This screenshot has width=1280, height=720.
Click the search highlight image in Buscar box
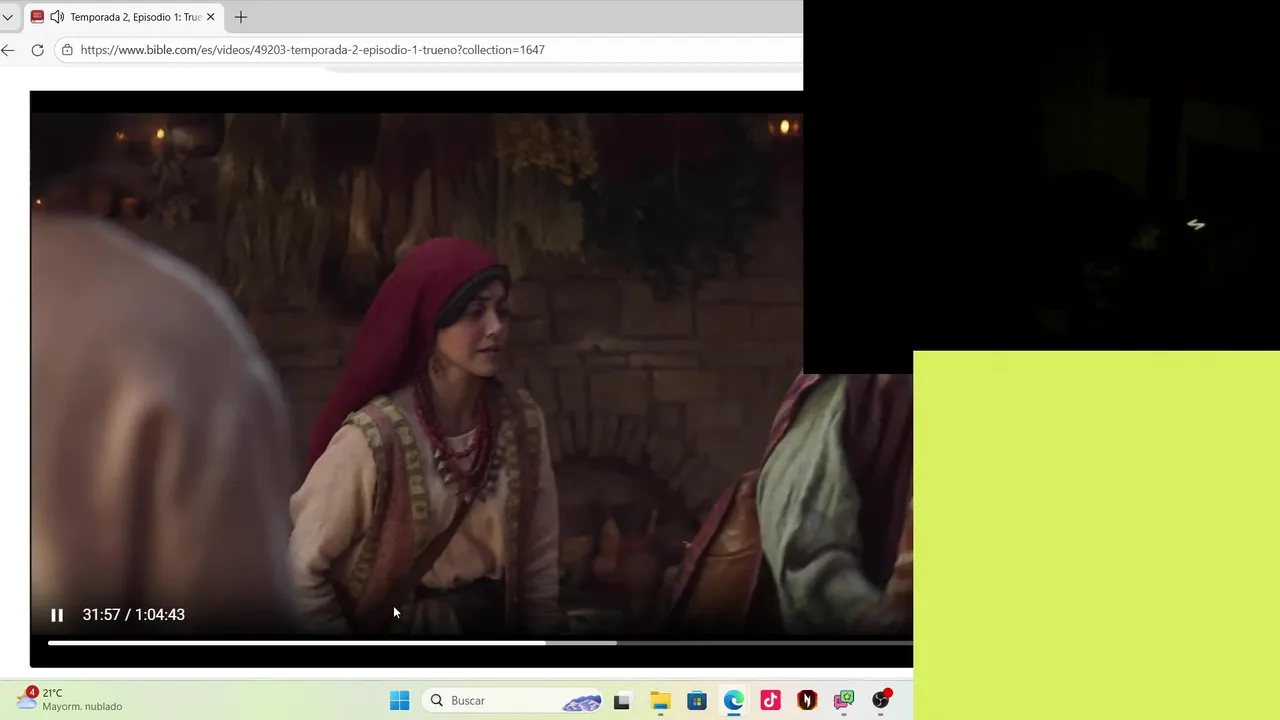[x=581, y=702]
